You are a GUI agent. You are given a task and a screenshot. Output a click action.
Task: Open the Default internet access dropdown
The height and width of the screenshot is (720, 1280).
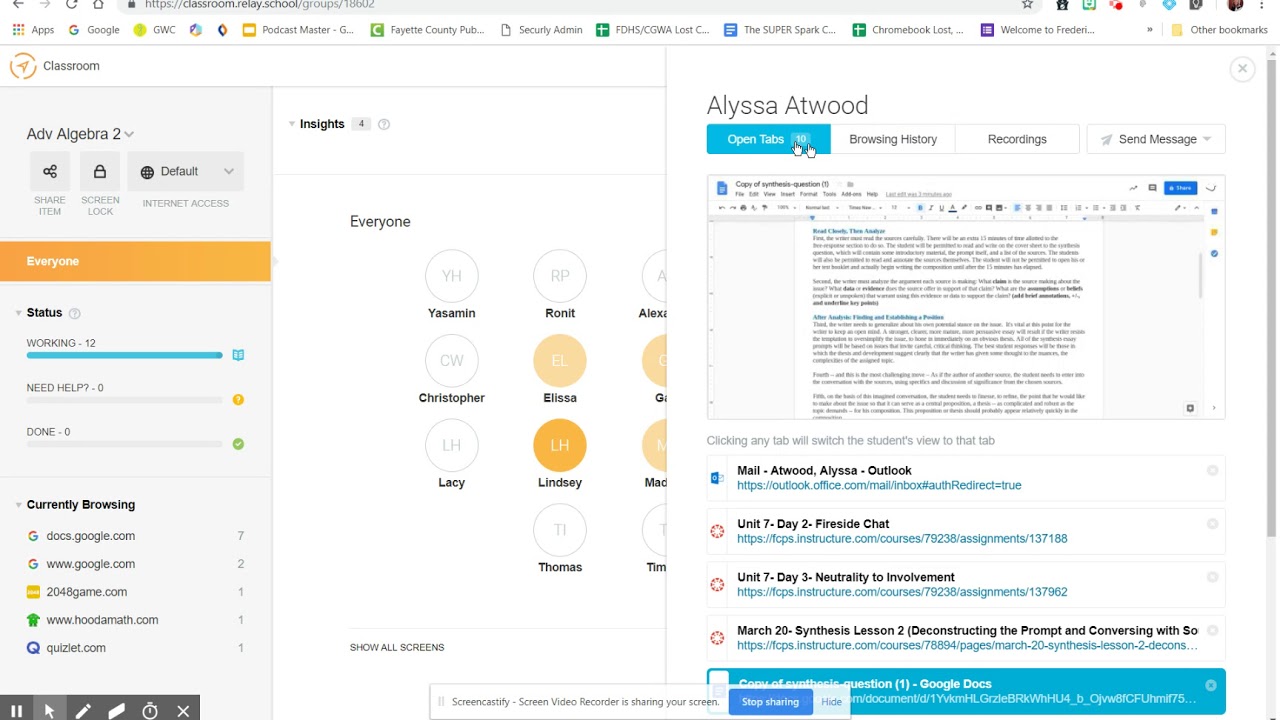186,172
